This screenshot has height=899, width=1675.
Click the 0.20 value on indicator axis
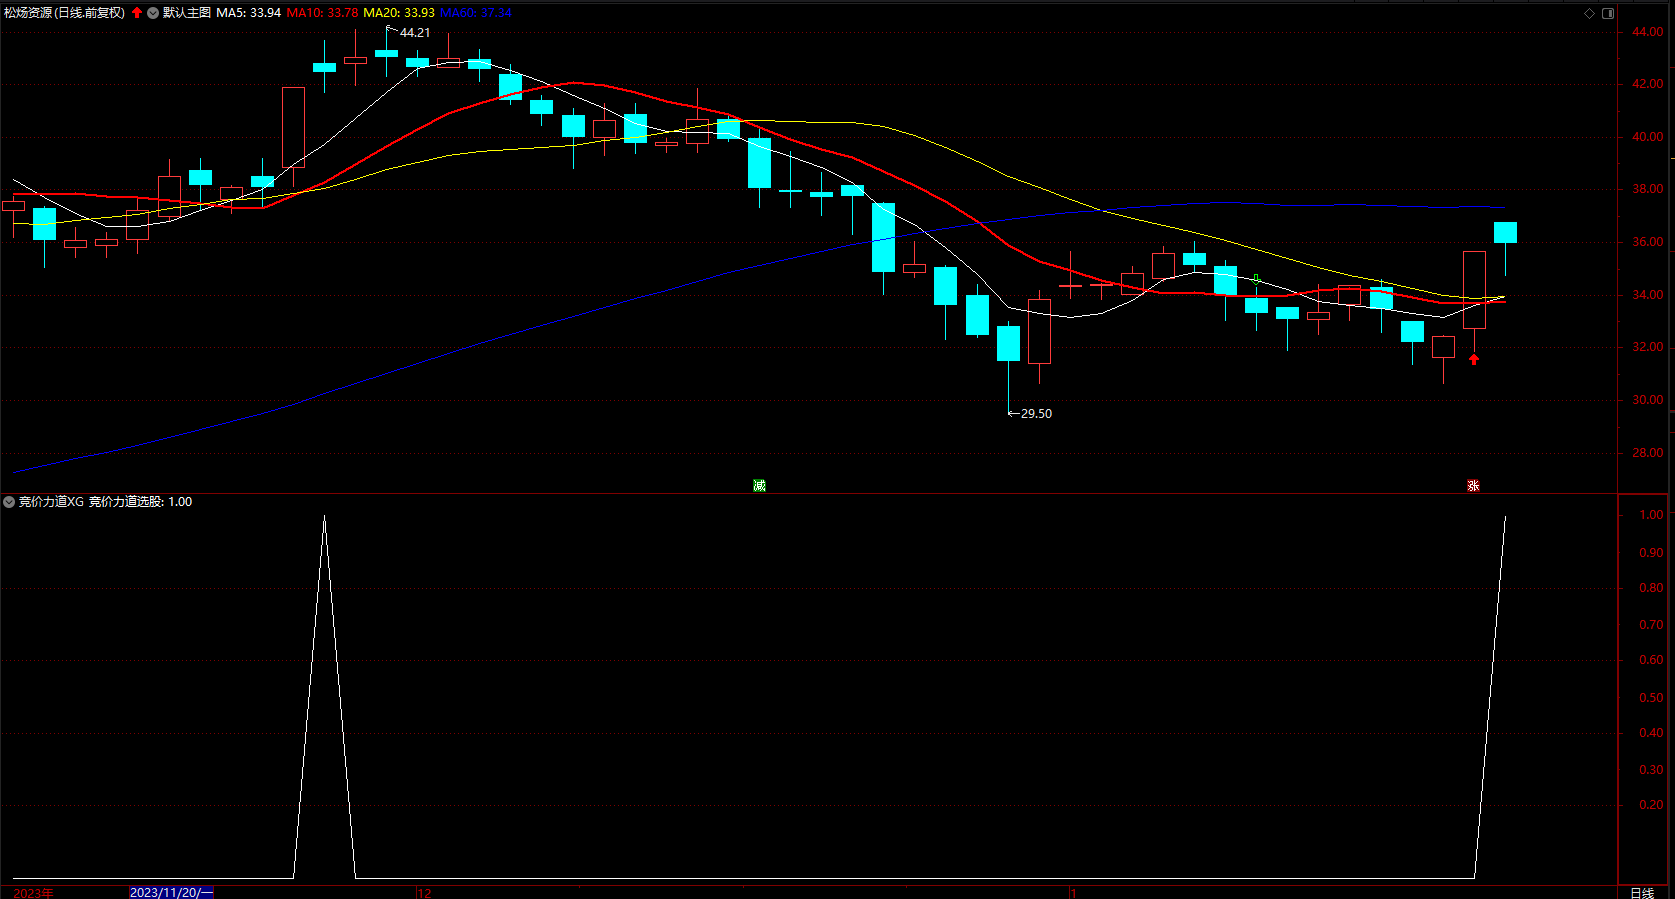pos(1651,805)
